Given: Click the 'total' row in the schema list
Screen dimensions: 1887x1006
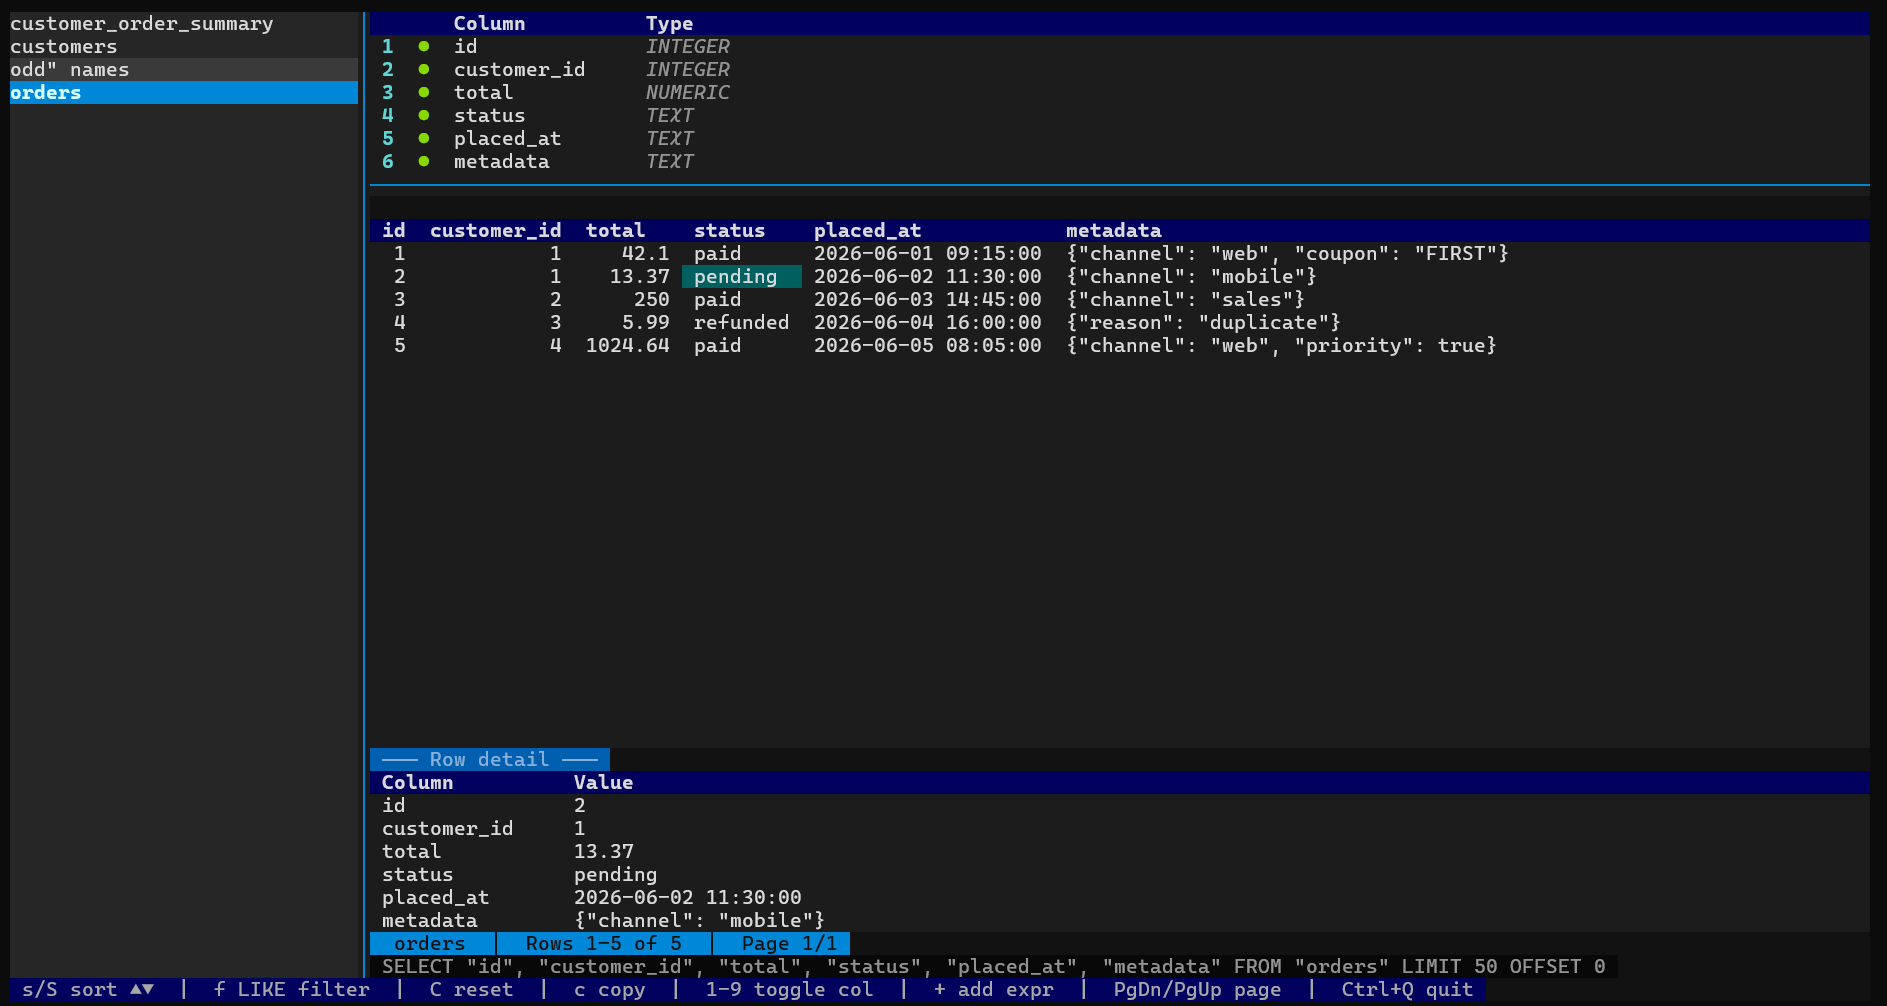Looking at the screenshot, I should [x=1119, y=92].
